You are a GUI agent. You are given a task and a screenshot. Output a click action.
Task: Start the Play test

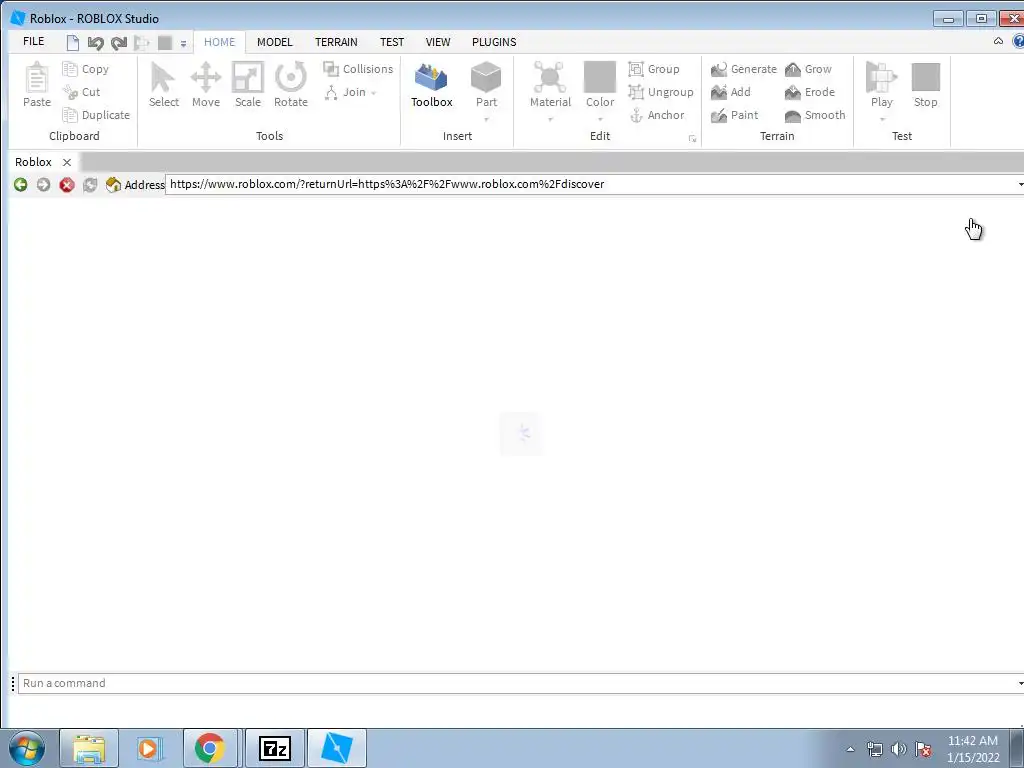882,84
